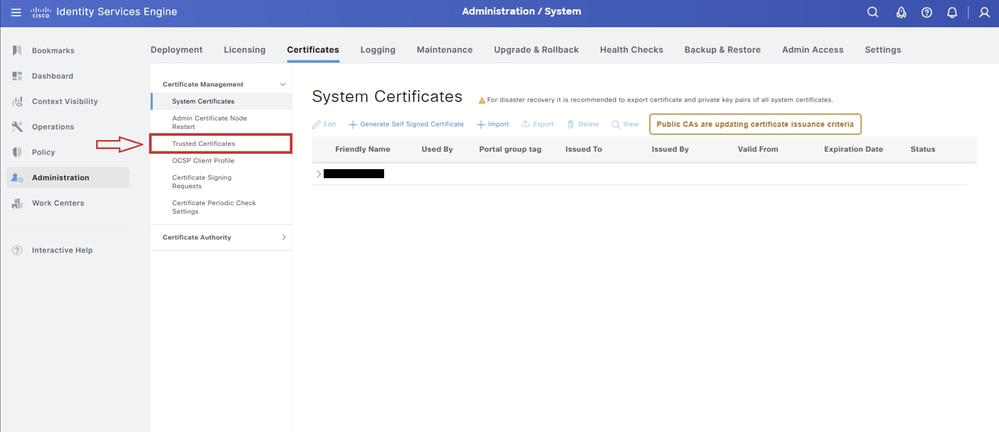Click the Valid From column header
Image resolution: width=999 pixels, height=432 pixels.
758,149
